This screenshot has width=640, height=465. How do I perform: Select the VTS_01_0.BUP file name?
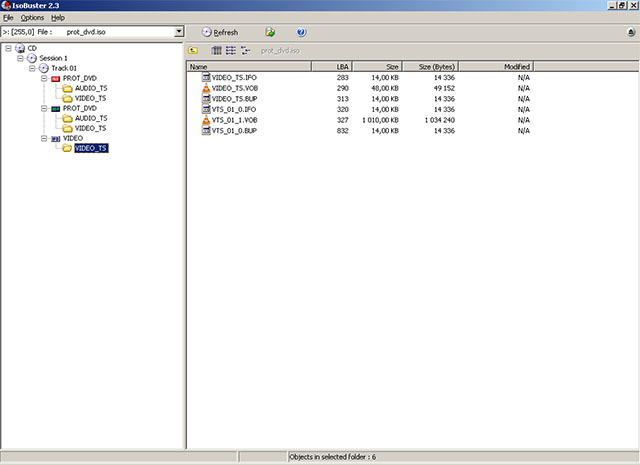click(x=234, y=131)
